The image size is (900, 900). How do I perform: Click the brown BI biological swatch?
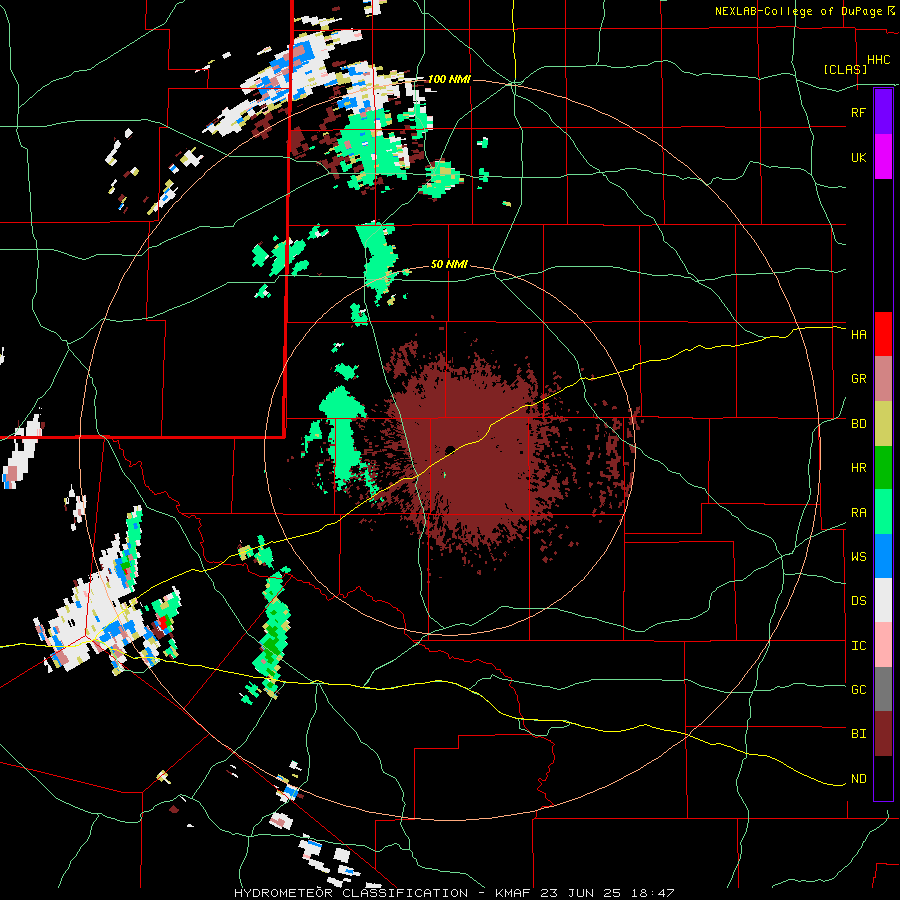click(x=883, y=734)
